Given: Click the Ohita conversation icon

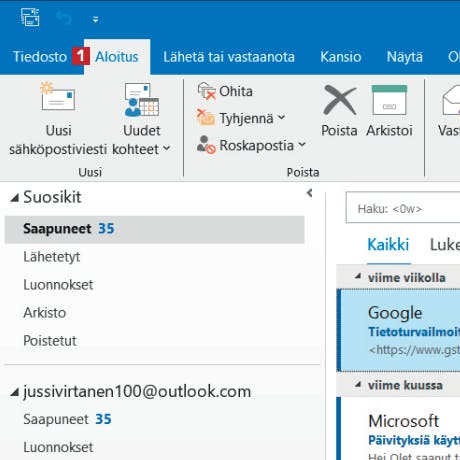Looking at the screenshot, I should [x=206, y=91].
